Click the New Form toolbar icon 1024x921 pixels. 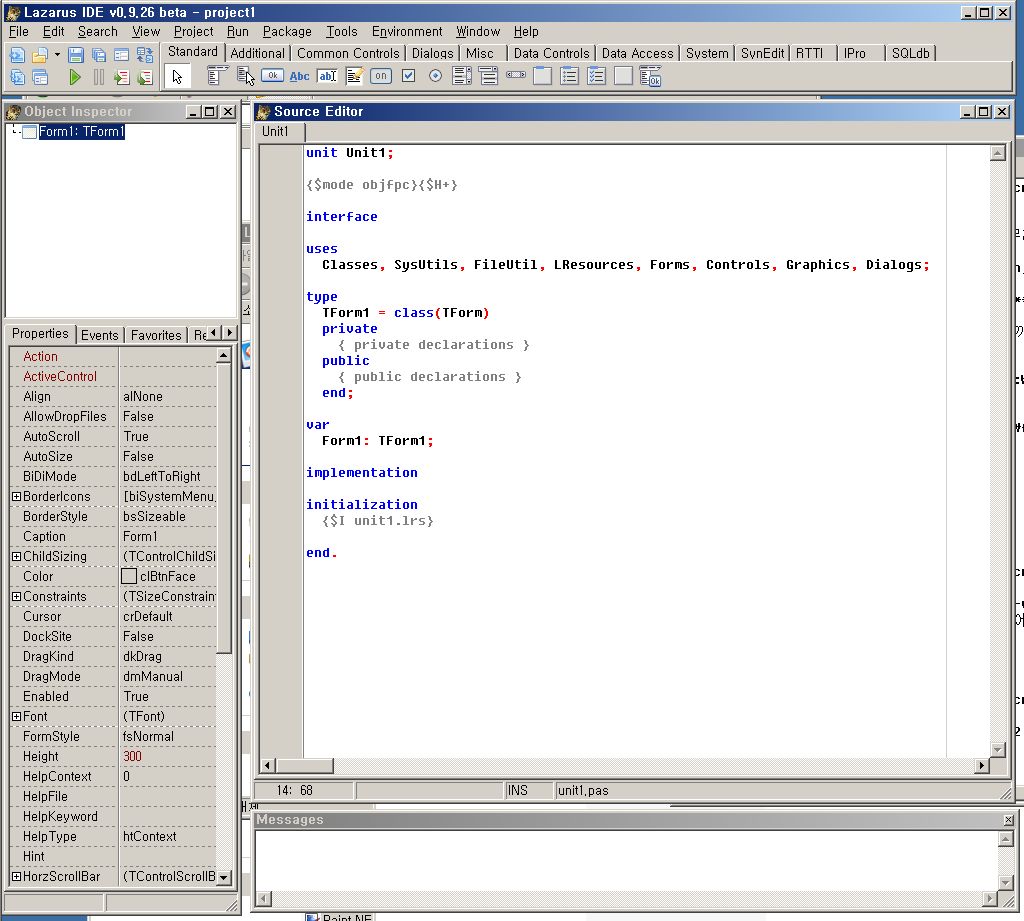tap(121, 55)
